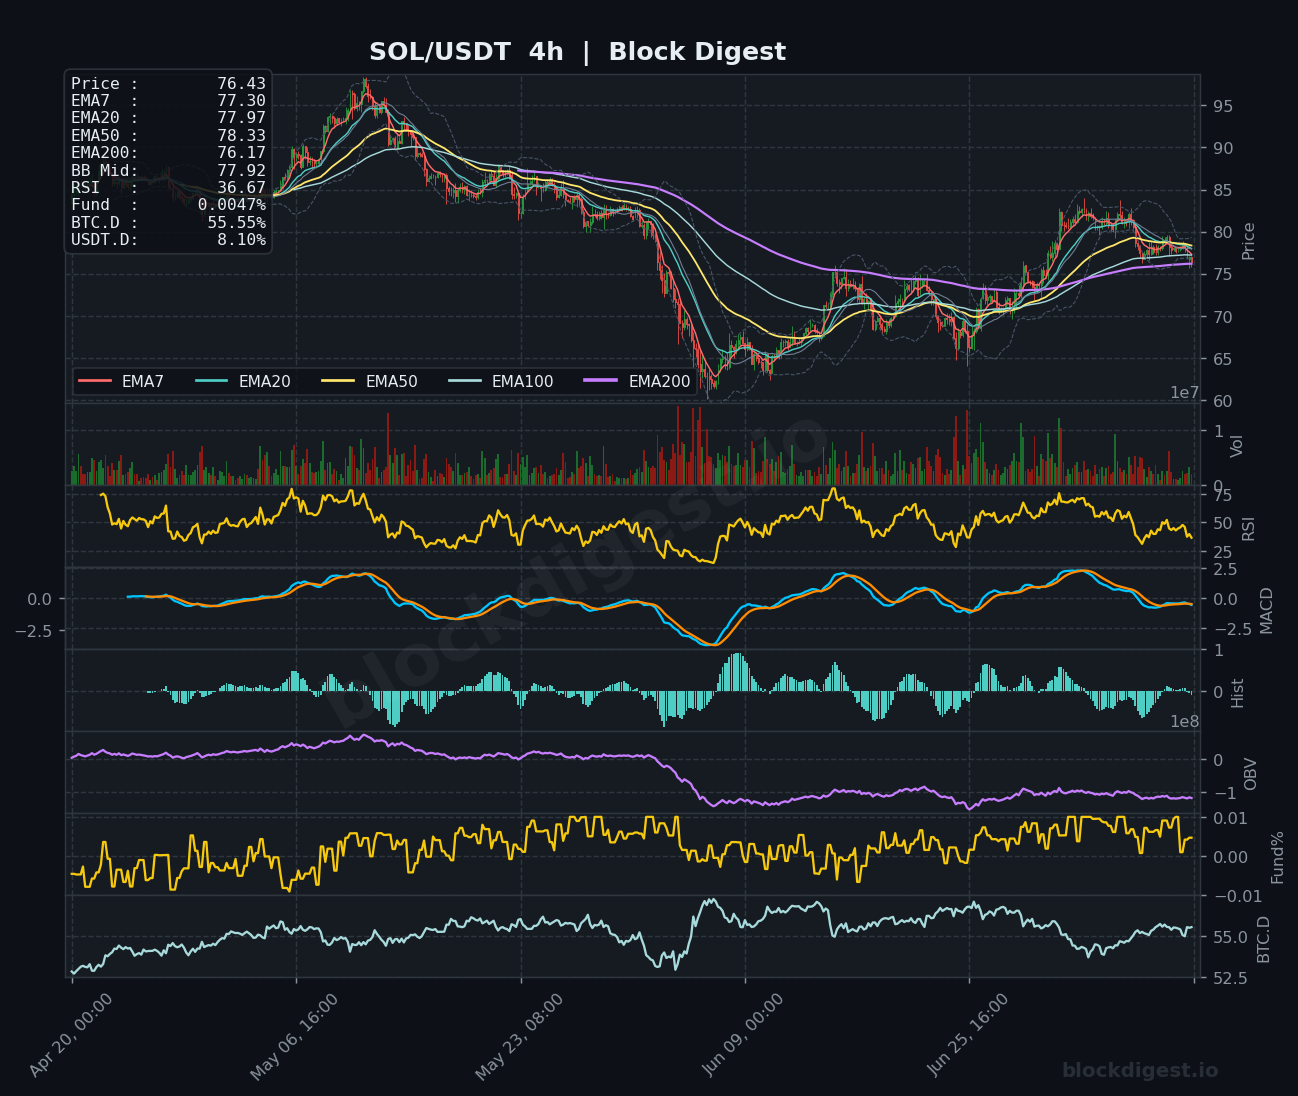1298x1096 pixels.
Task: Click the 1e7 scale note above Vol panel
Action: click(x=1184, y=393)
